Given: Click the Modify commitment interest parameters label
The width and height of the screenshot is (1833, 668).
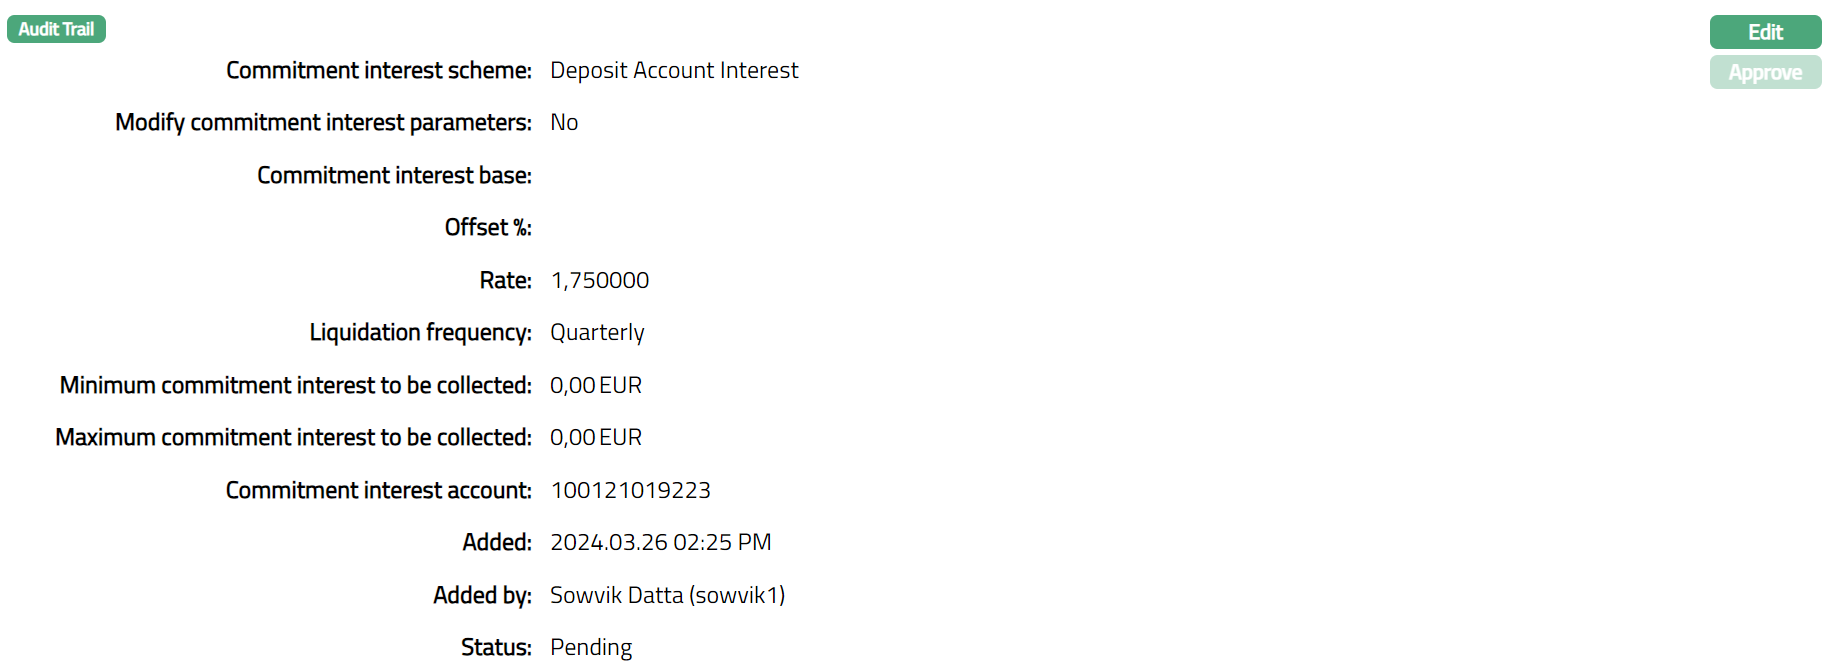Looking at the screenshot, I should [323, 123].
